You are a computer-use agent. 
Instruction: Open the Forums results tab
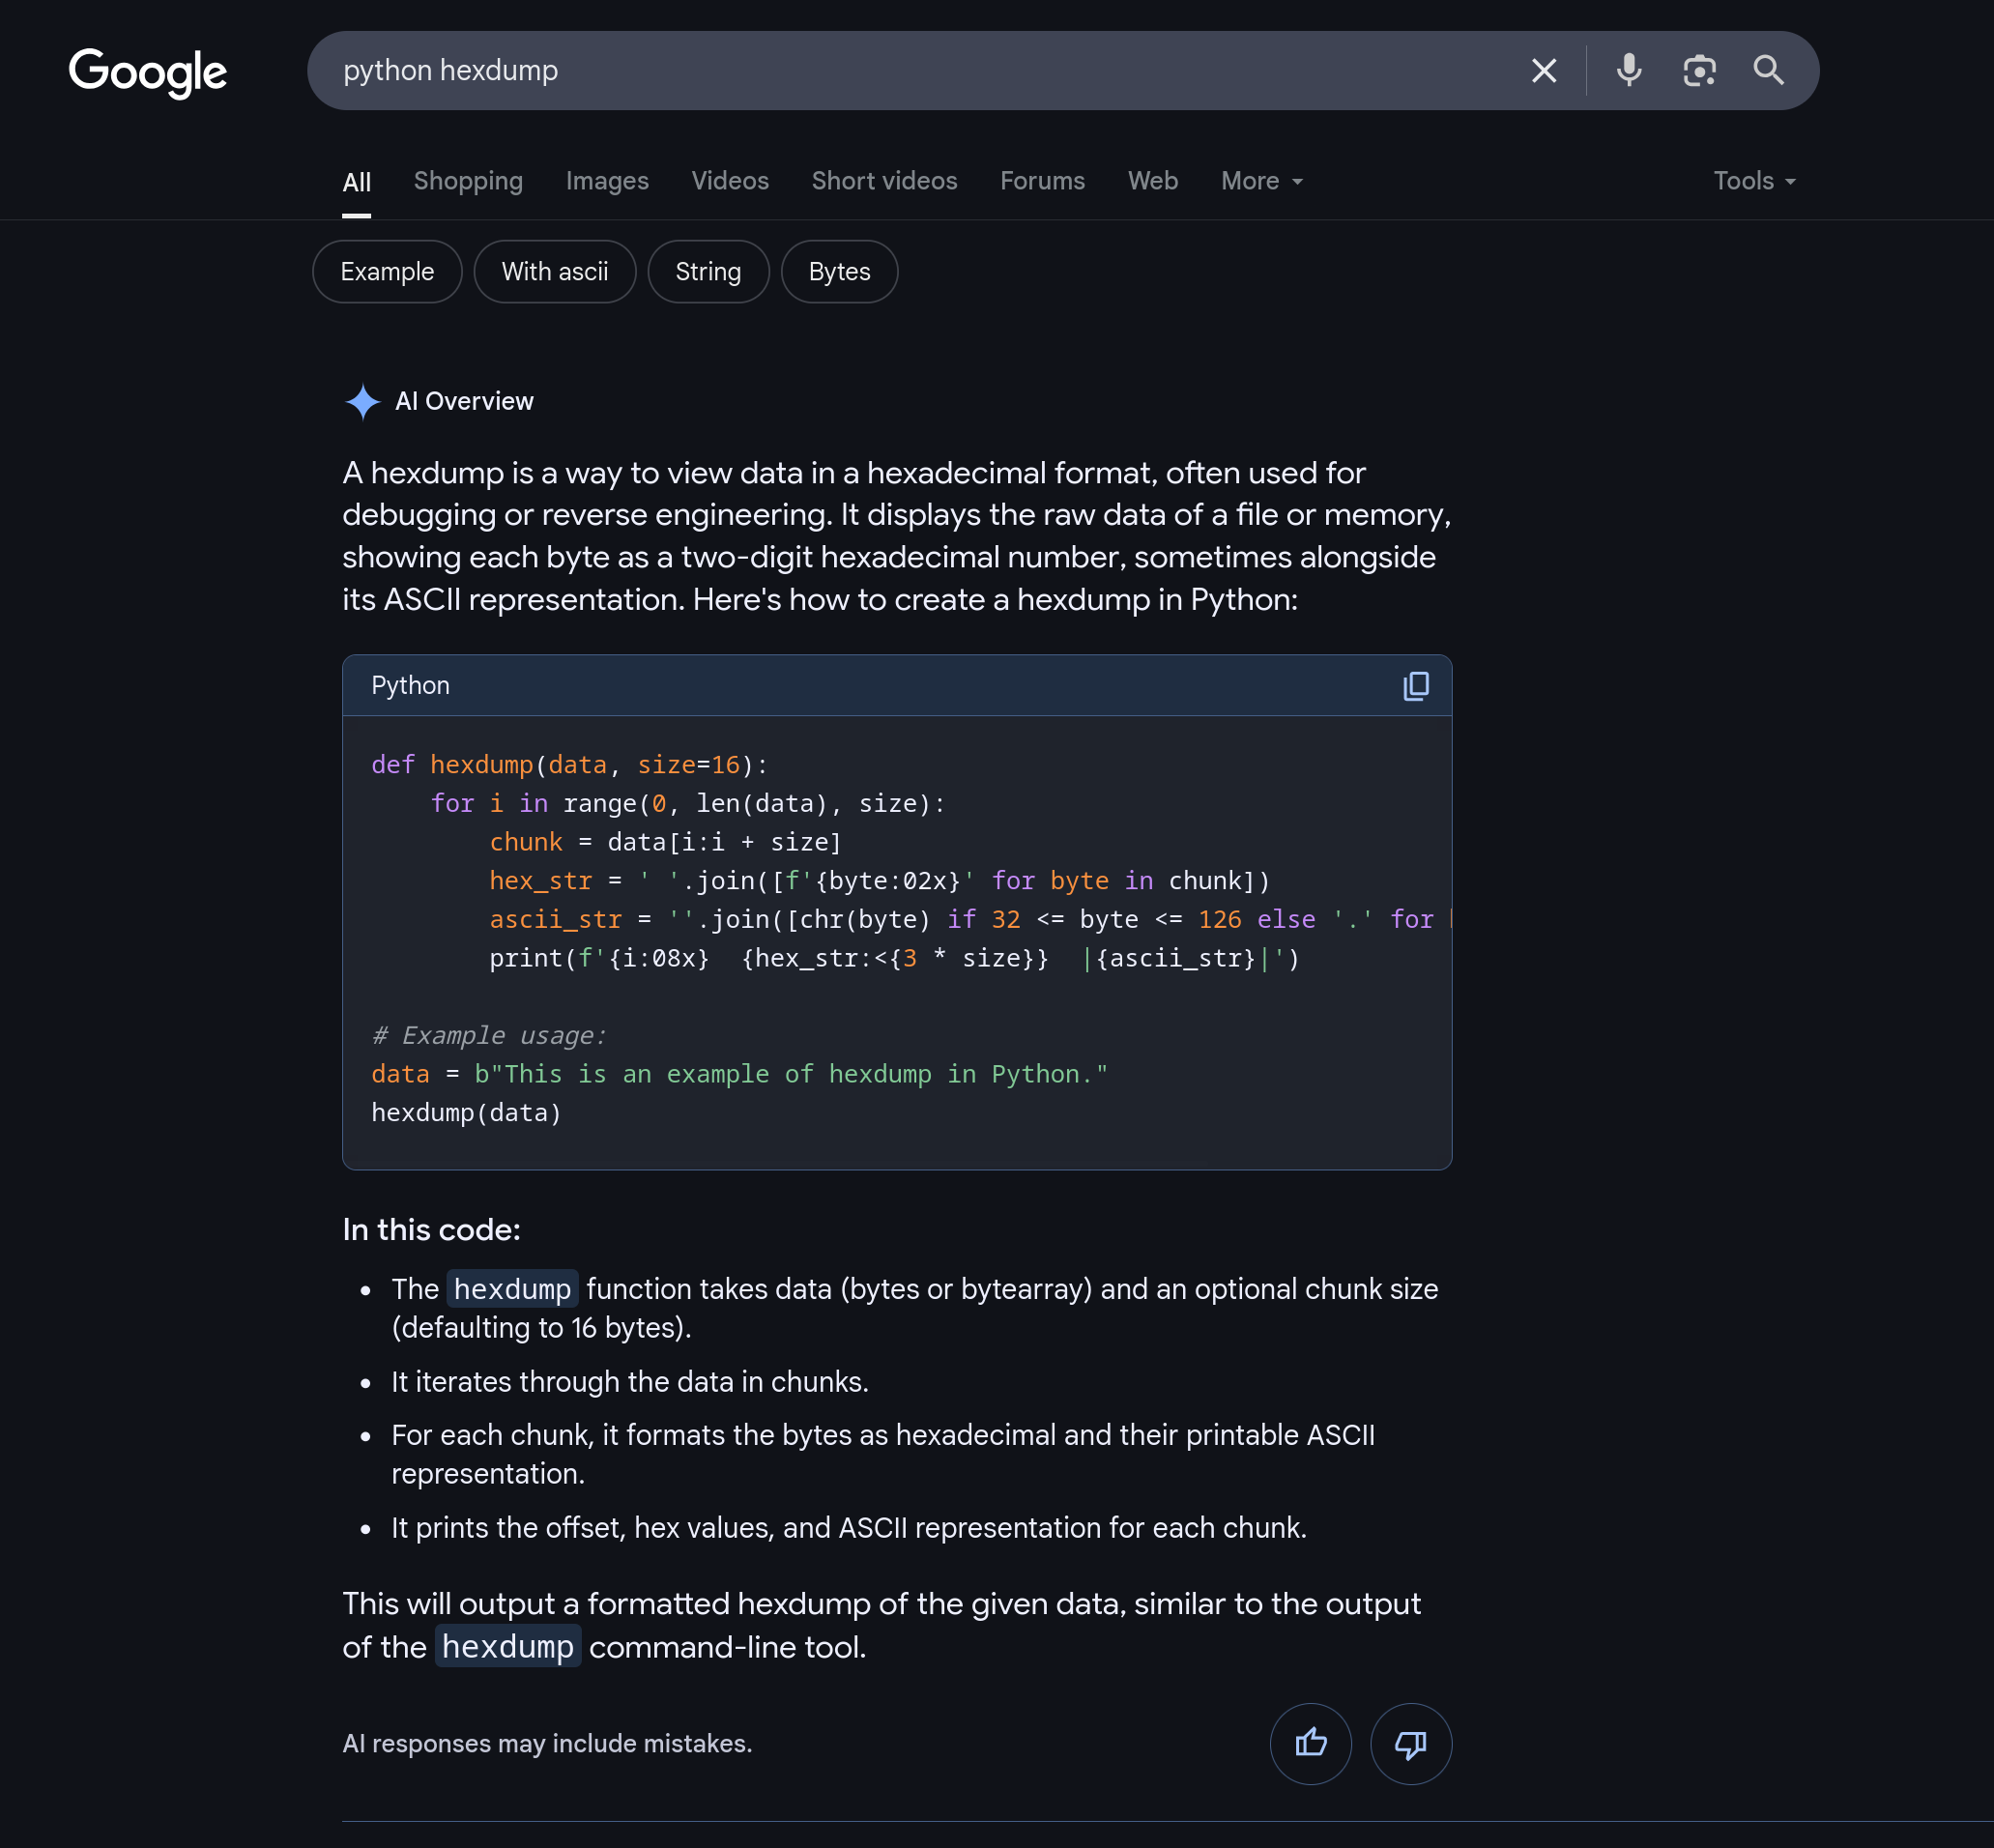pyautogui.click(x=1042, y=181)
